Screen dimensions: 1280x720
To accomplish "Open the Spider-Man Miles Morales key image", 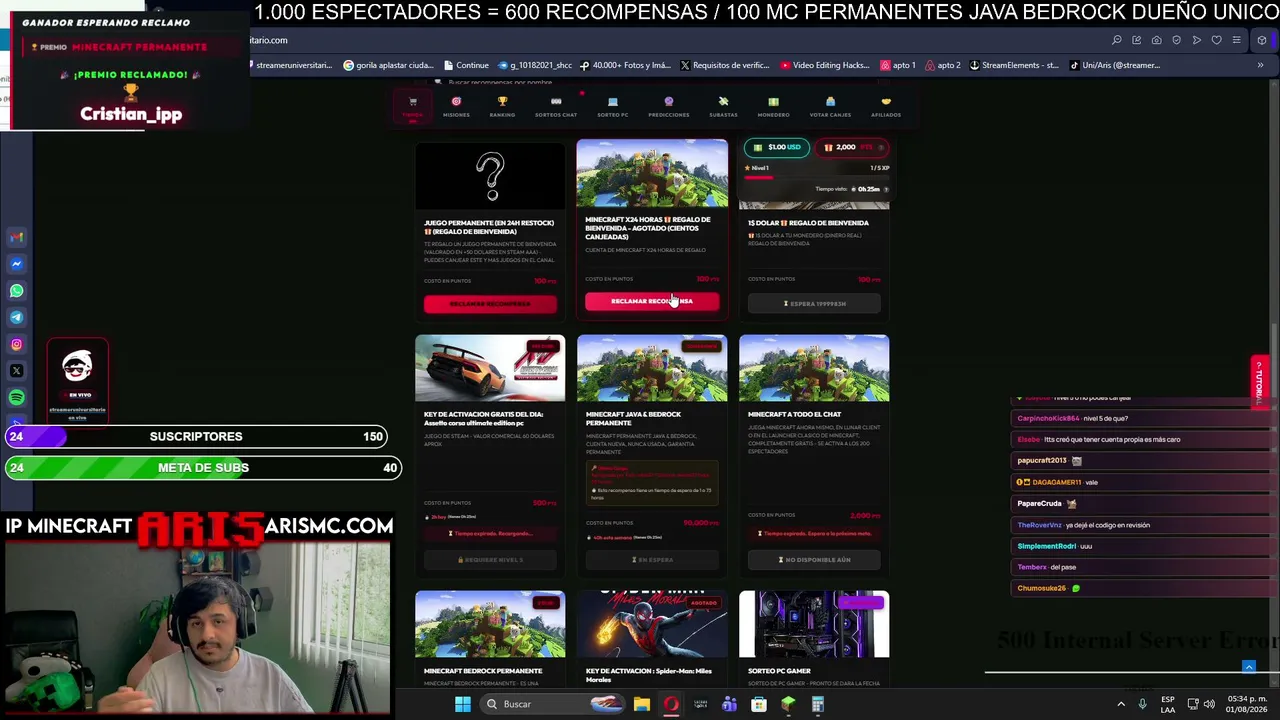I will pyautogui.click(x=652, y=624).
